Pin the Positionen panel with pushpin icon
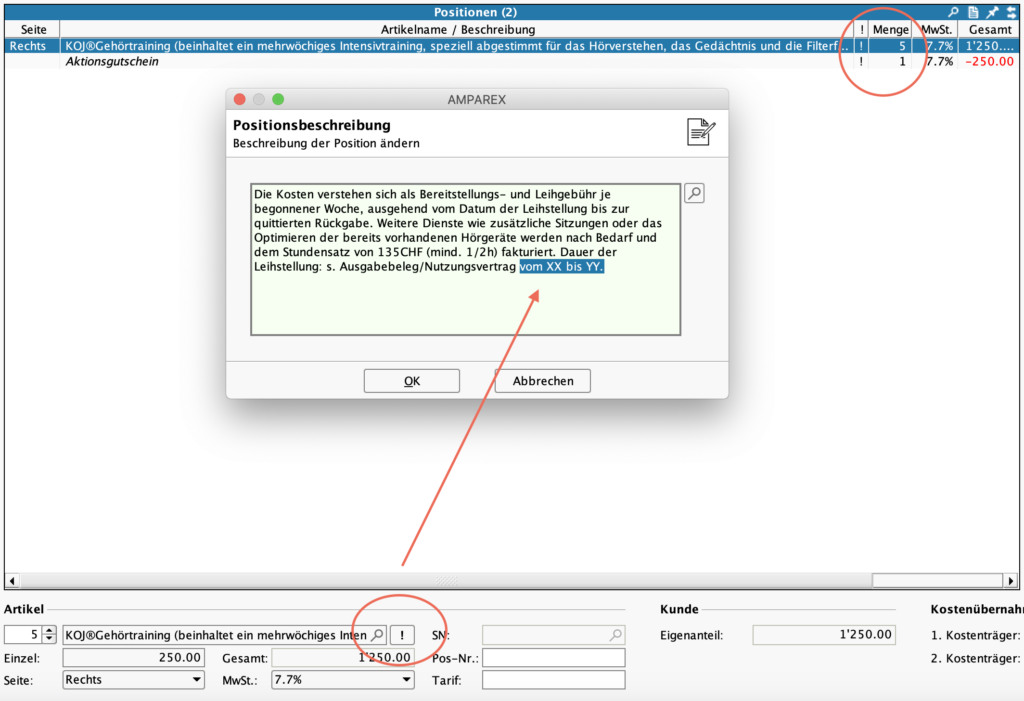 (991, 12)
